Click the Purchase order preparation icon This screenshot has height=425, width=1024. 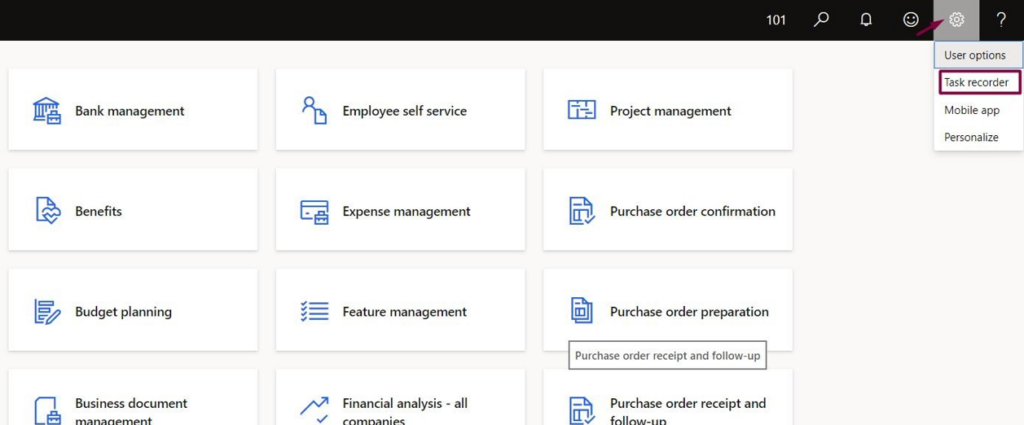(581, 311)
